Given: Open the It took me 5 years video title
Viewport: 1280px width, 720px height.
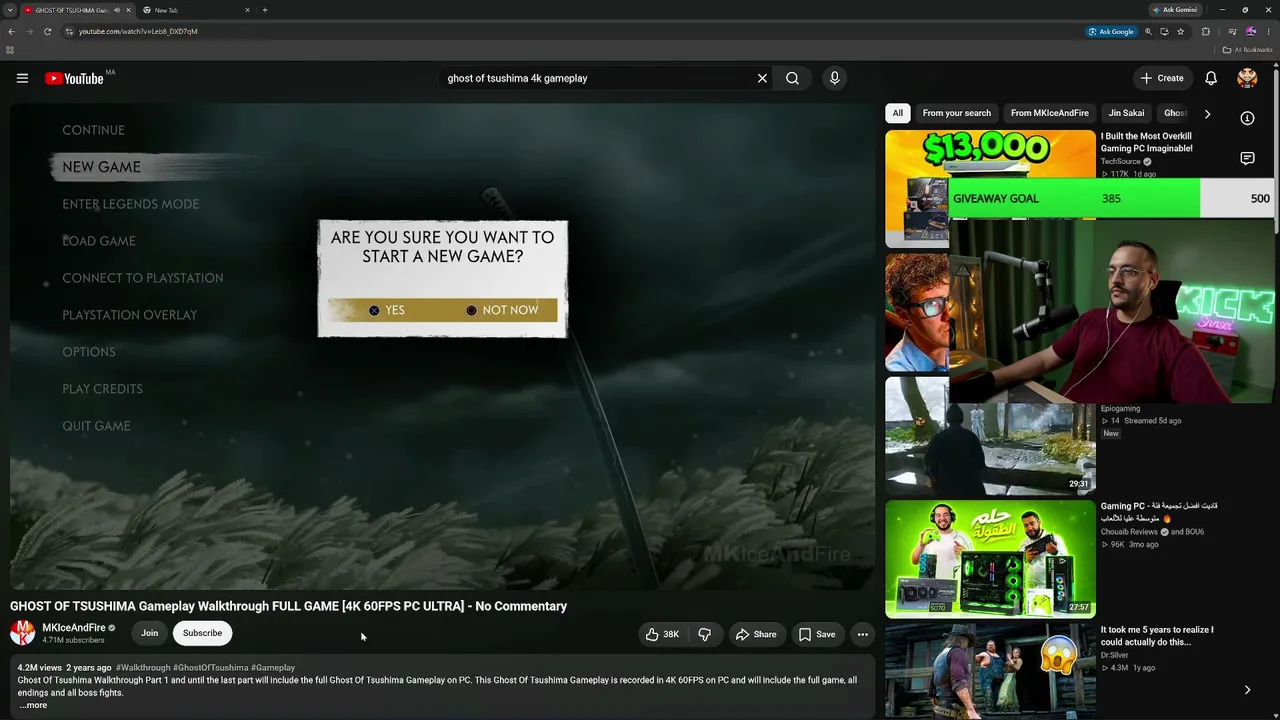Looking at the screenshot, I should pos(1157,636).
